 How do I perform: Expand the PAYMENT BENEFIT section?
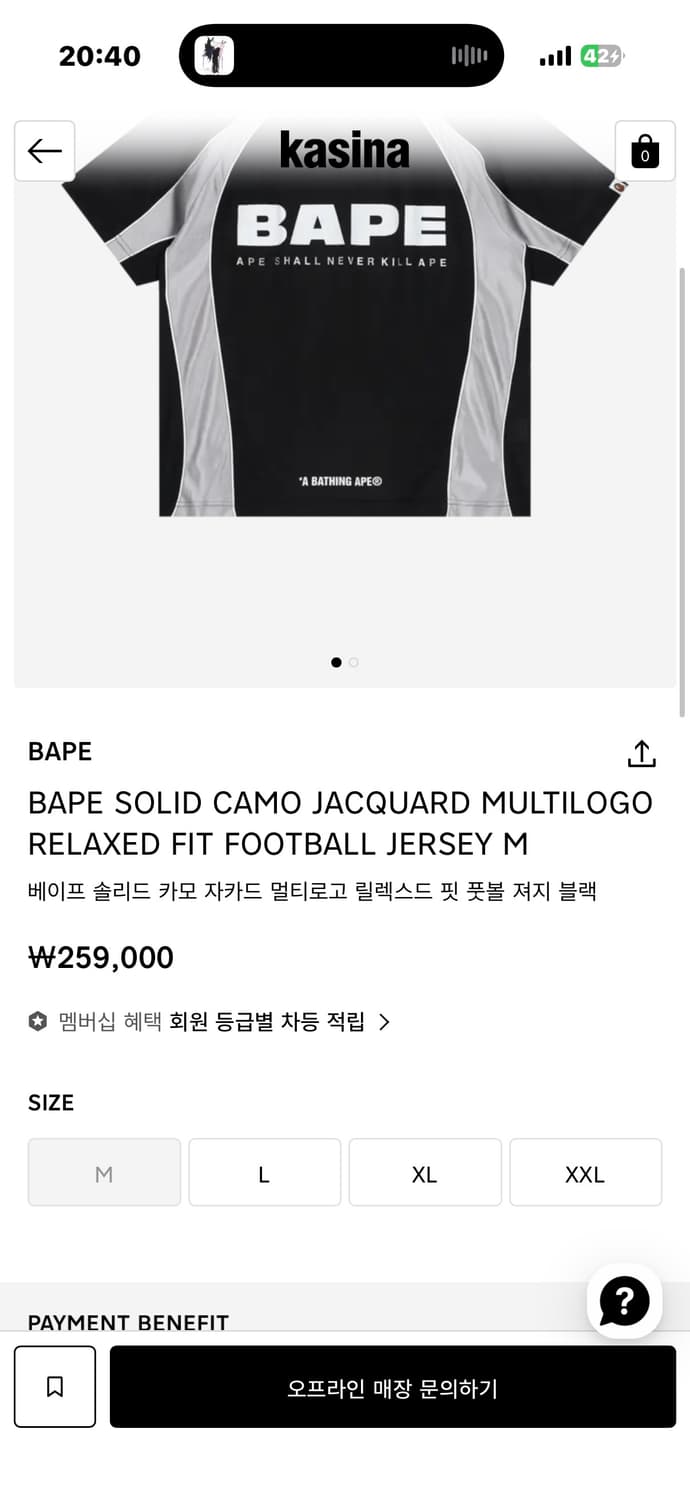pyautogui.click(x=128, y=1322)
